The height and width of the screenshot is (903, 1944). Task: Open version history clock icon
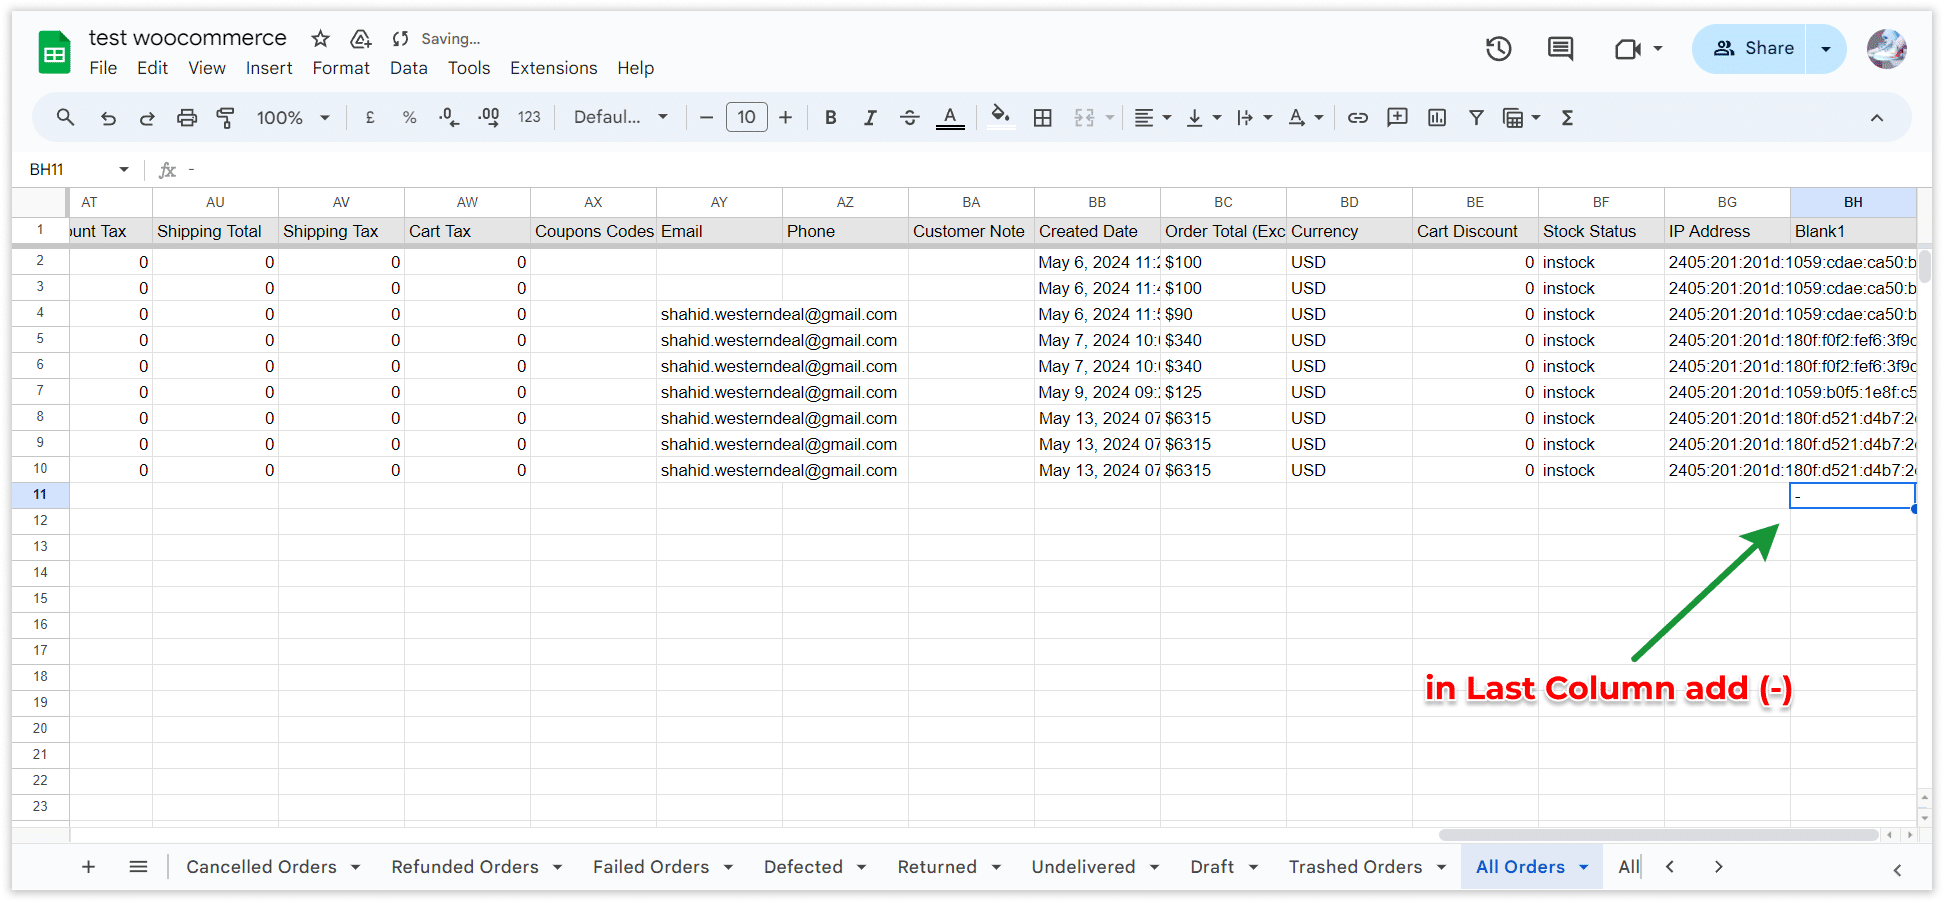point(1498,49)
